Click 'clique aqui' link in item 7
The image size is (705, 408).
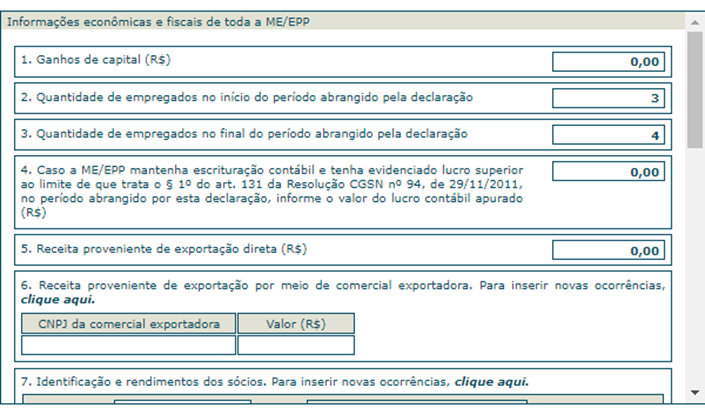491,382
